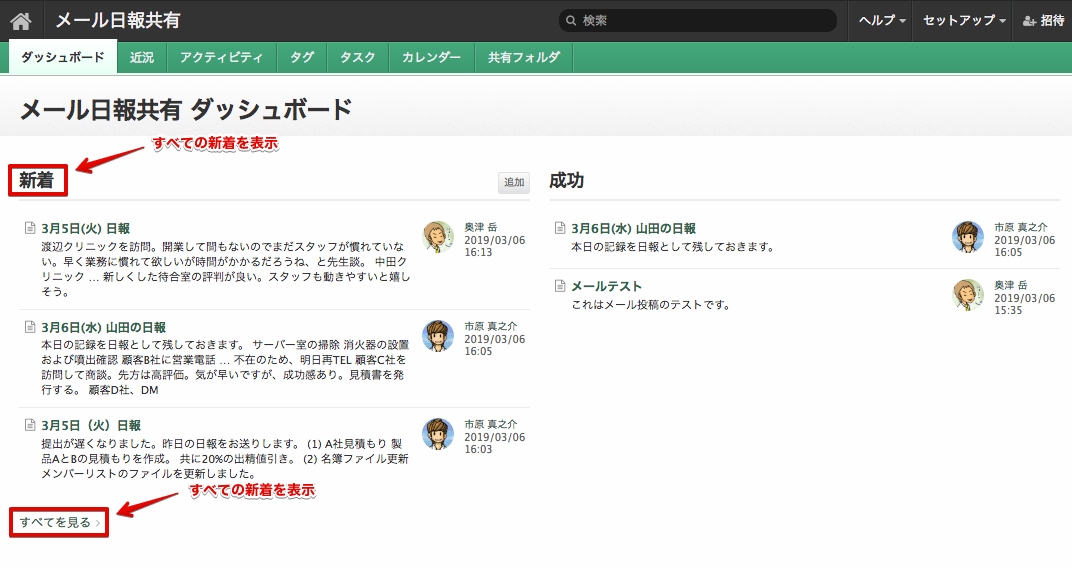The height and width of the screenshot is (568, 1072).
Task: Click timestamp 2019/03/06 16:13
Action: [494, 246]
